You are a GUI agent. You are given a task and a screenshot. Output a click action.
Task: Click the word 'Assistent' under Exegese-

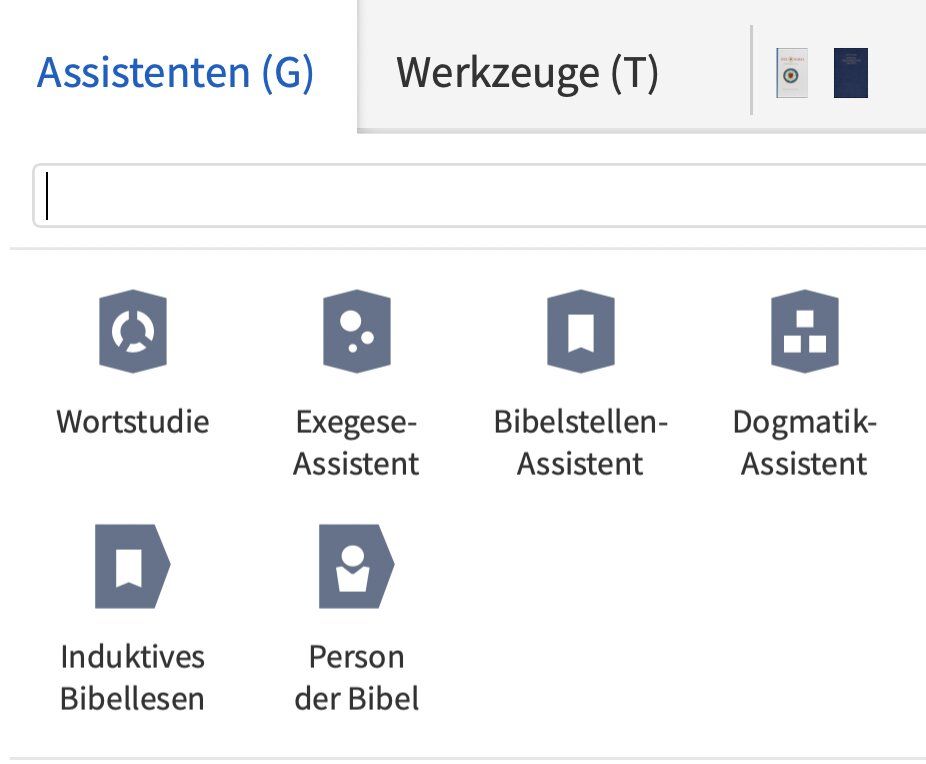[356, 464]
